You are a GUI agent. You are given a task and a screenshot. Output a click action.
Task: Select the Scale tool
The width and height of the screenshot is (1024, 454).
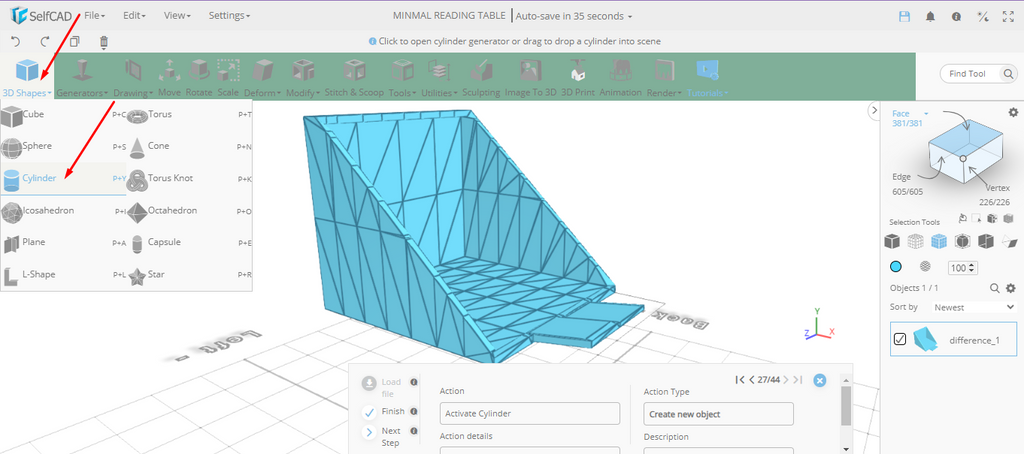pos(228,78)
